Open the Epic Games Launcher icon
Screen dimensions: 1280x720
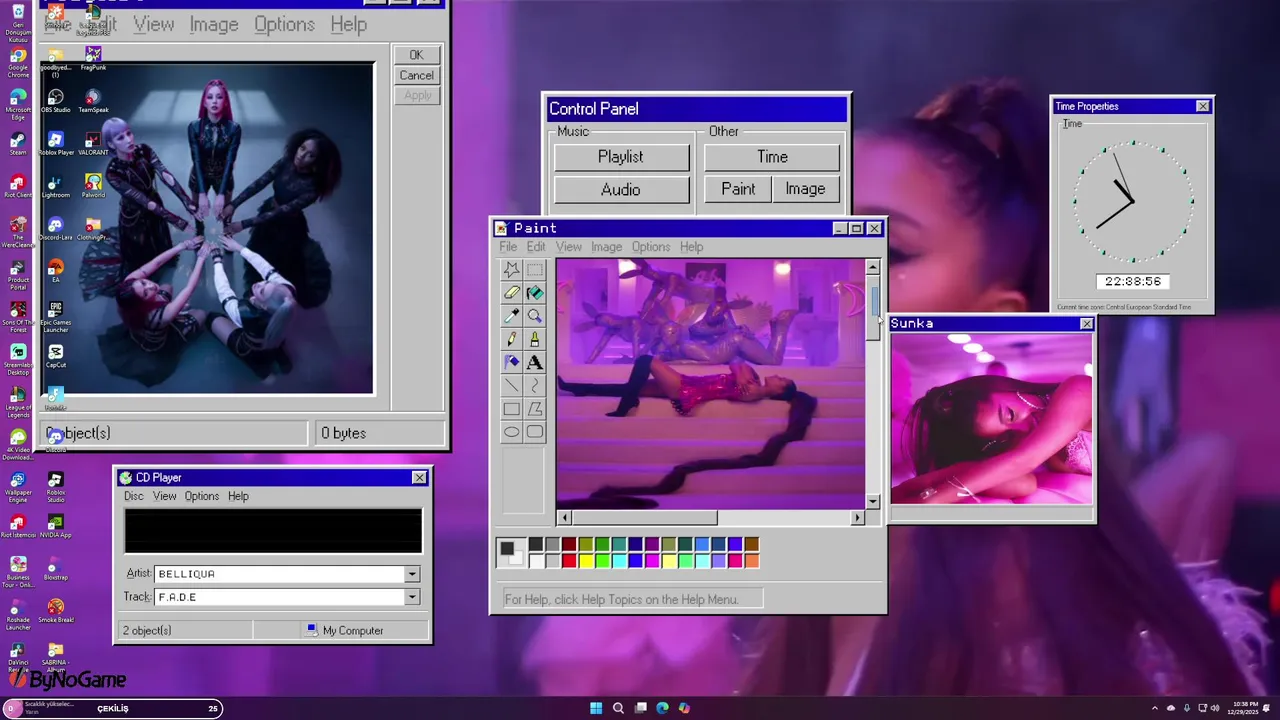click(55, 316)
